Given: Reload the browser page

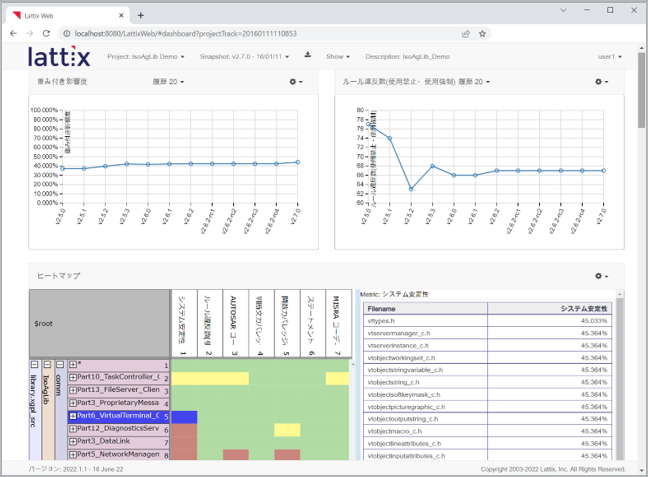Looking at the screenshot, I should point(46,33).
